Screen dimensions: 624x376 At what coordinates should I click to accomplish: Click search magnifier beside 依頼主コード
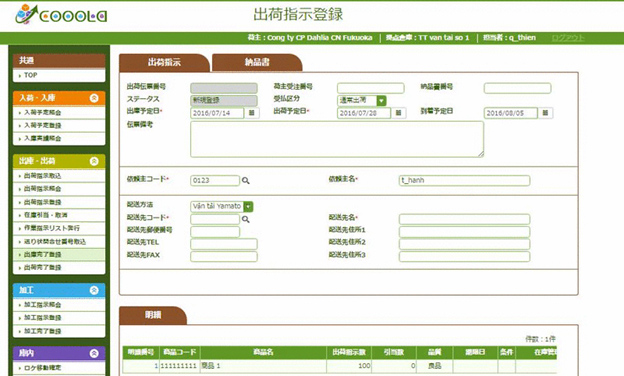pos(246,181)
